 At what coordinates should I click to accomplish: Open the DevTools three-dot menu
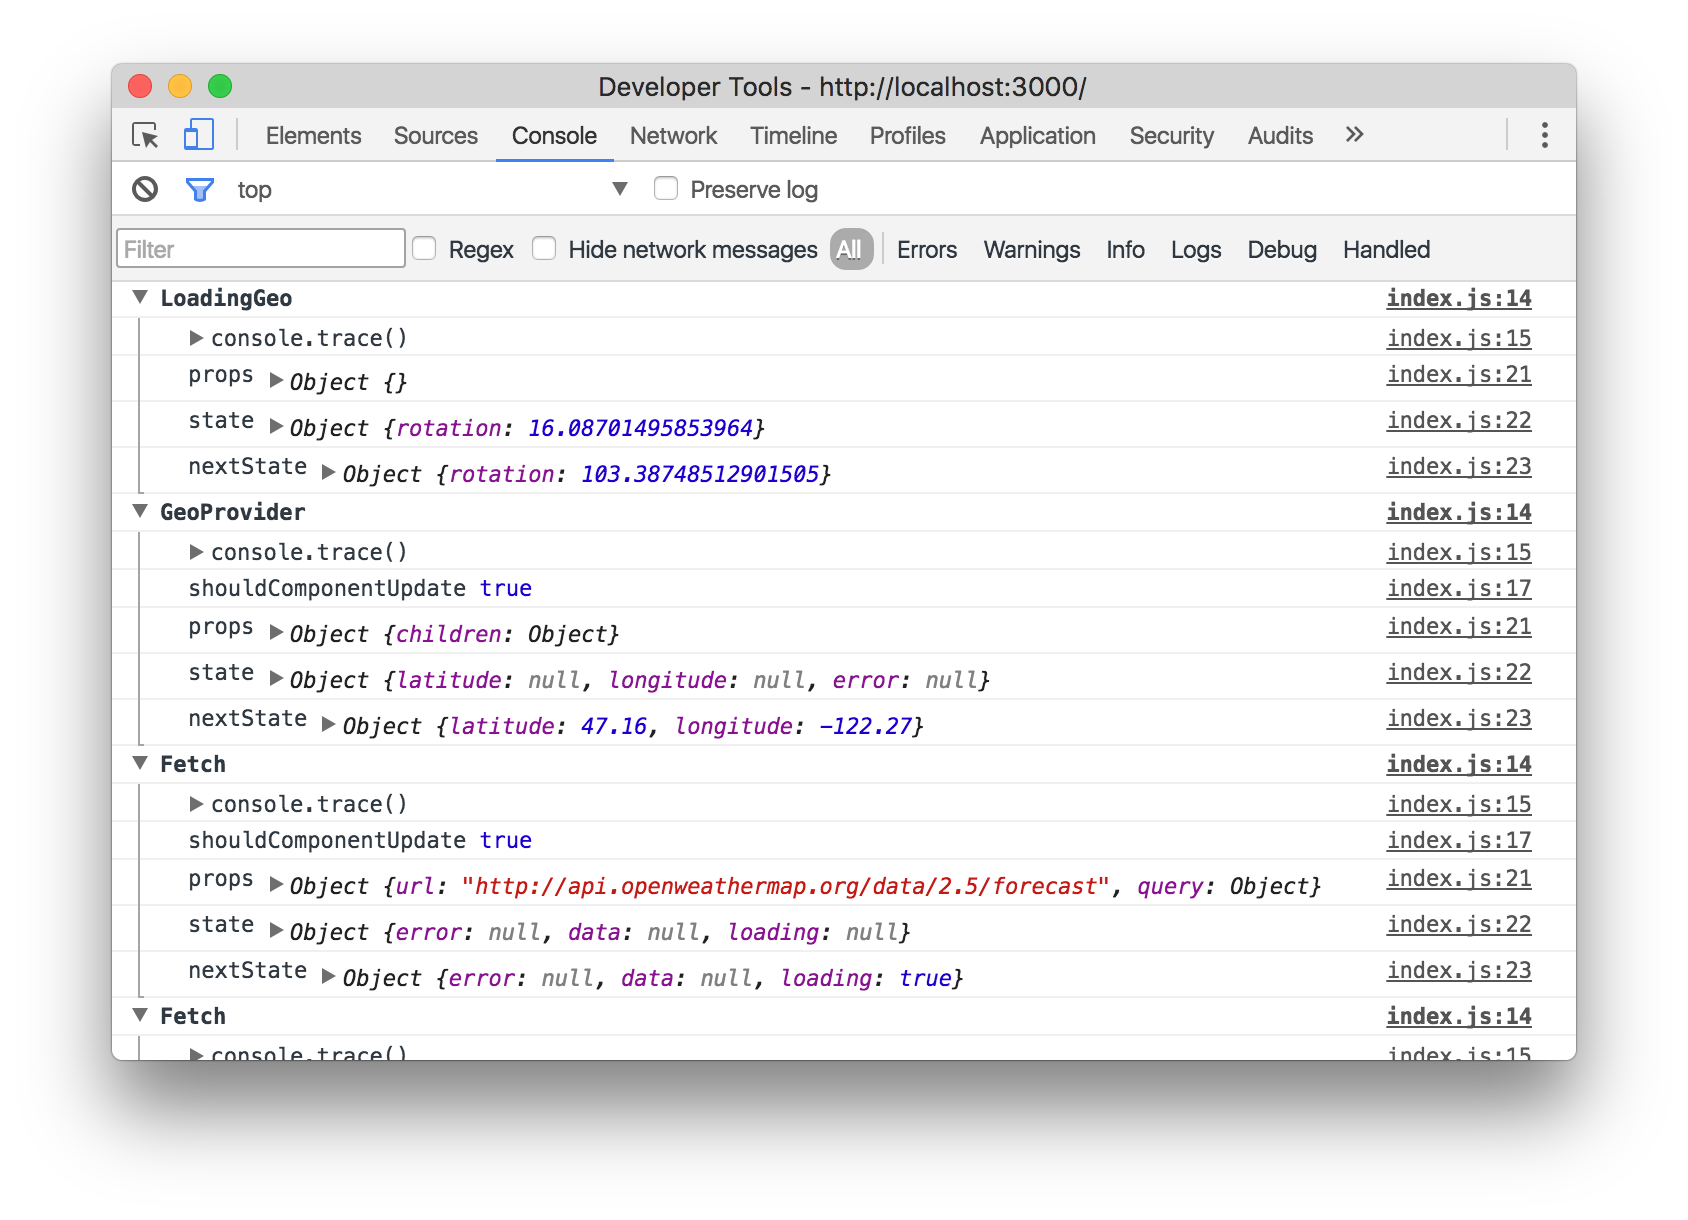[x=1545, y=135]
